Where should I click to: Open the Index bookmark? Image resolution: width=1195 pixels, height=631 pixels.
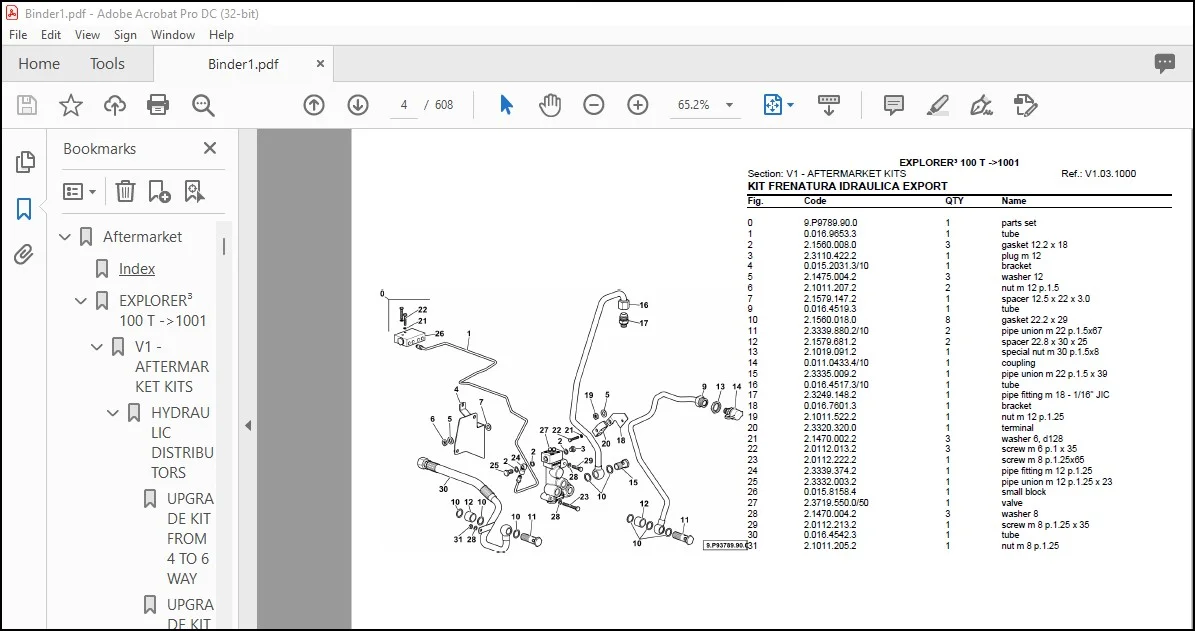pos(136,269)
